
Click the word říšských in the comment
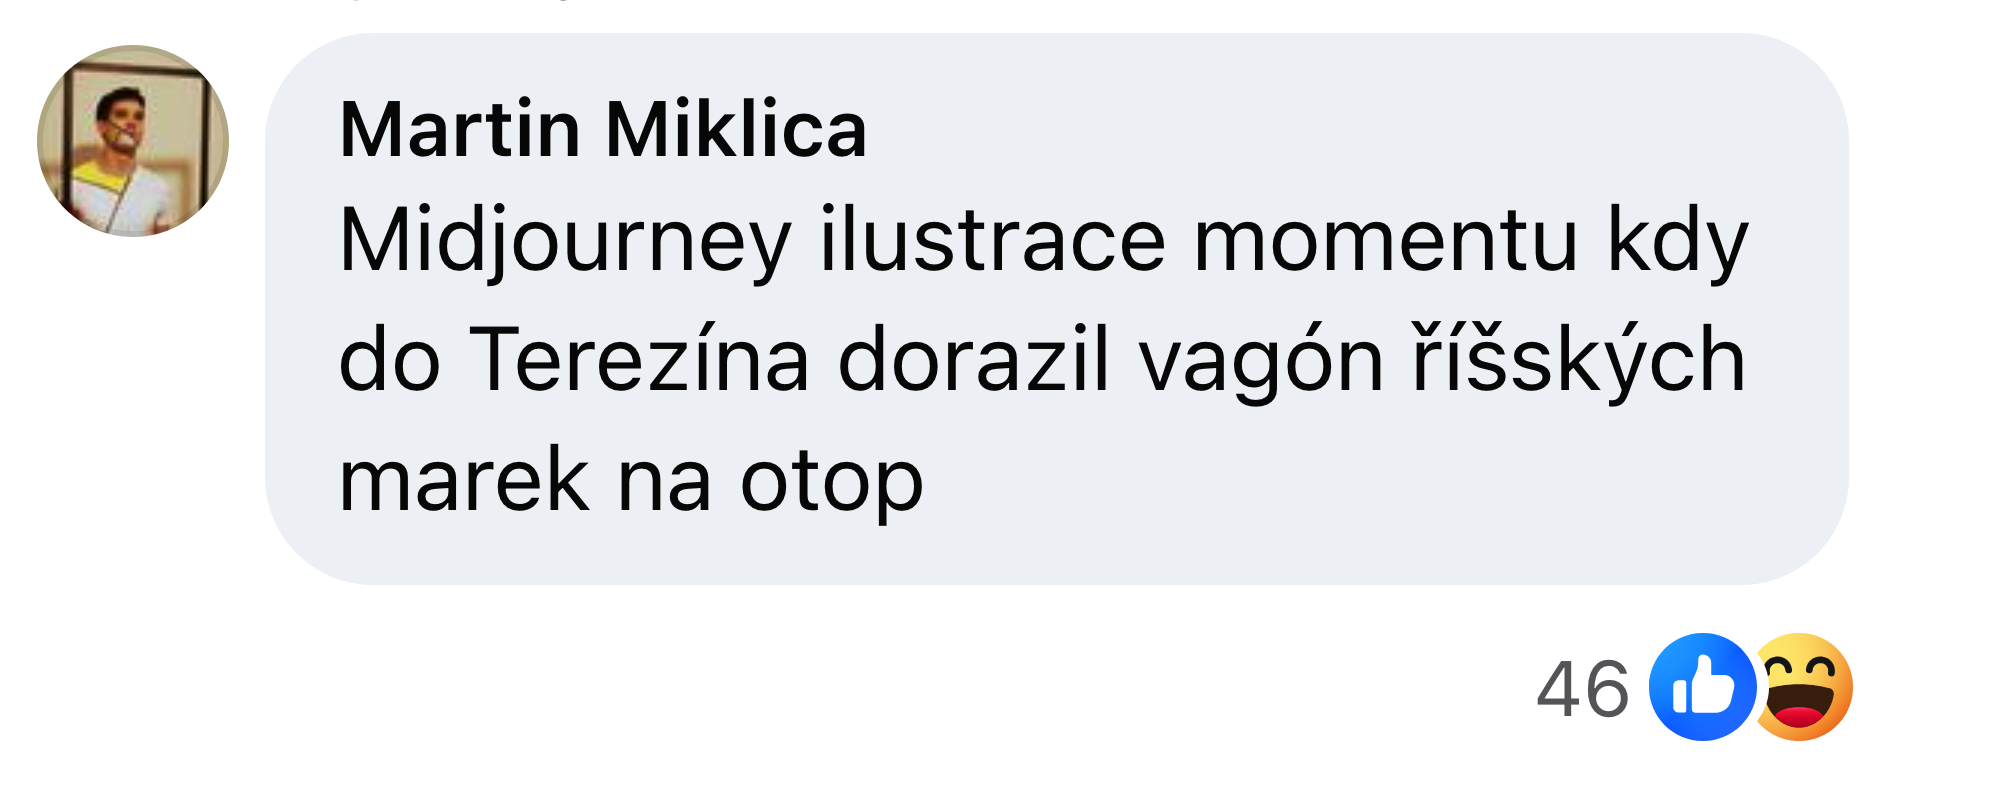pyautogui.click(x=1578, y=361)
